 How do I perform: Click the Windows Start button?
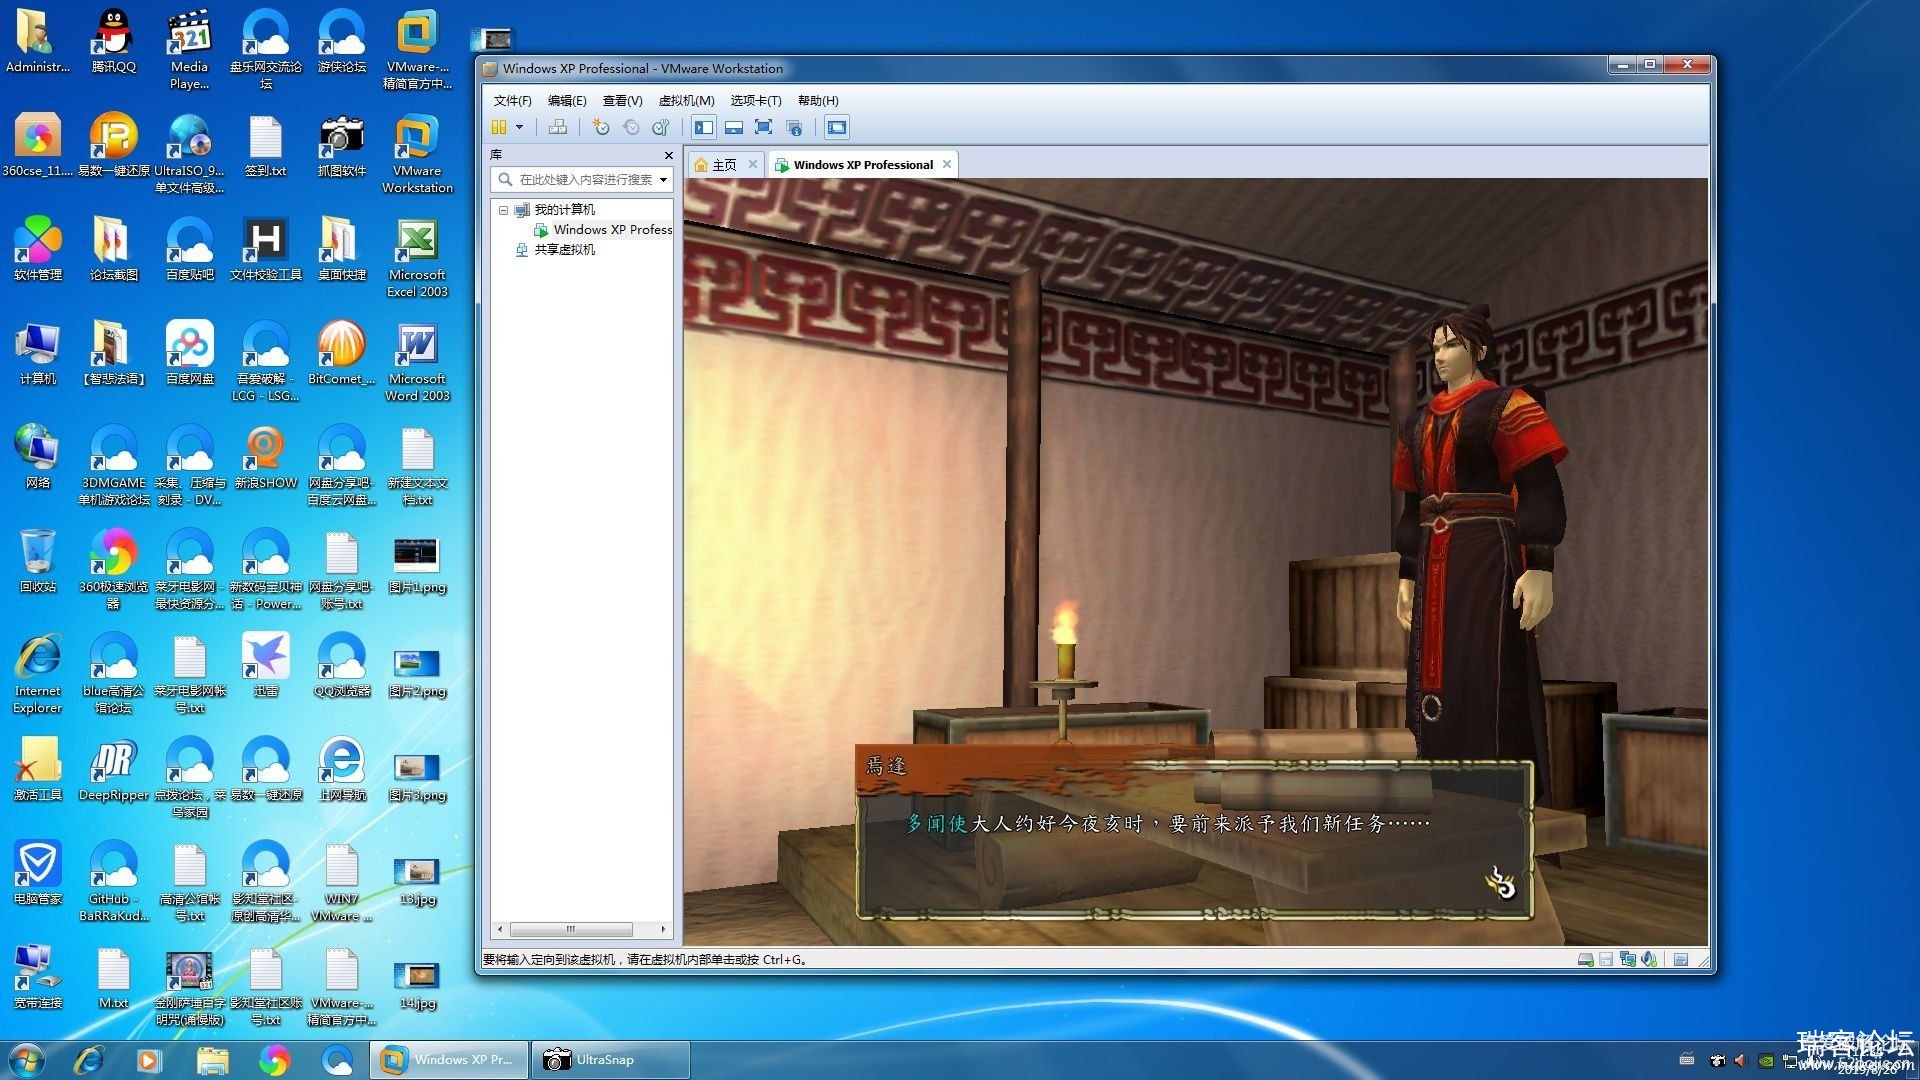pyautogui.click(x=27, y=1060)
